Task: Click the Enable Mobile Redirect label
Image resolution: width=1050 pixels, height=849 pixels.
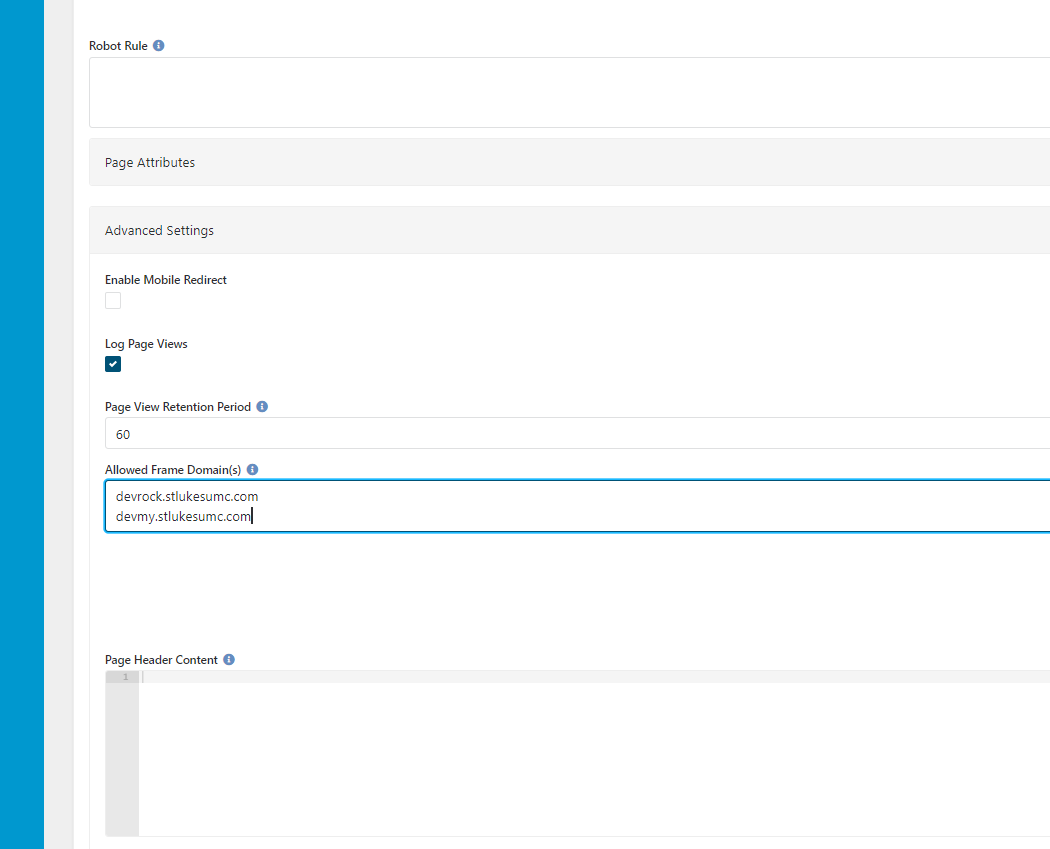Action: pyautogui.click(x=166, y=280)
